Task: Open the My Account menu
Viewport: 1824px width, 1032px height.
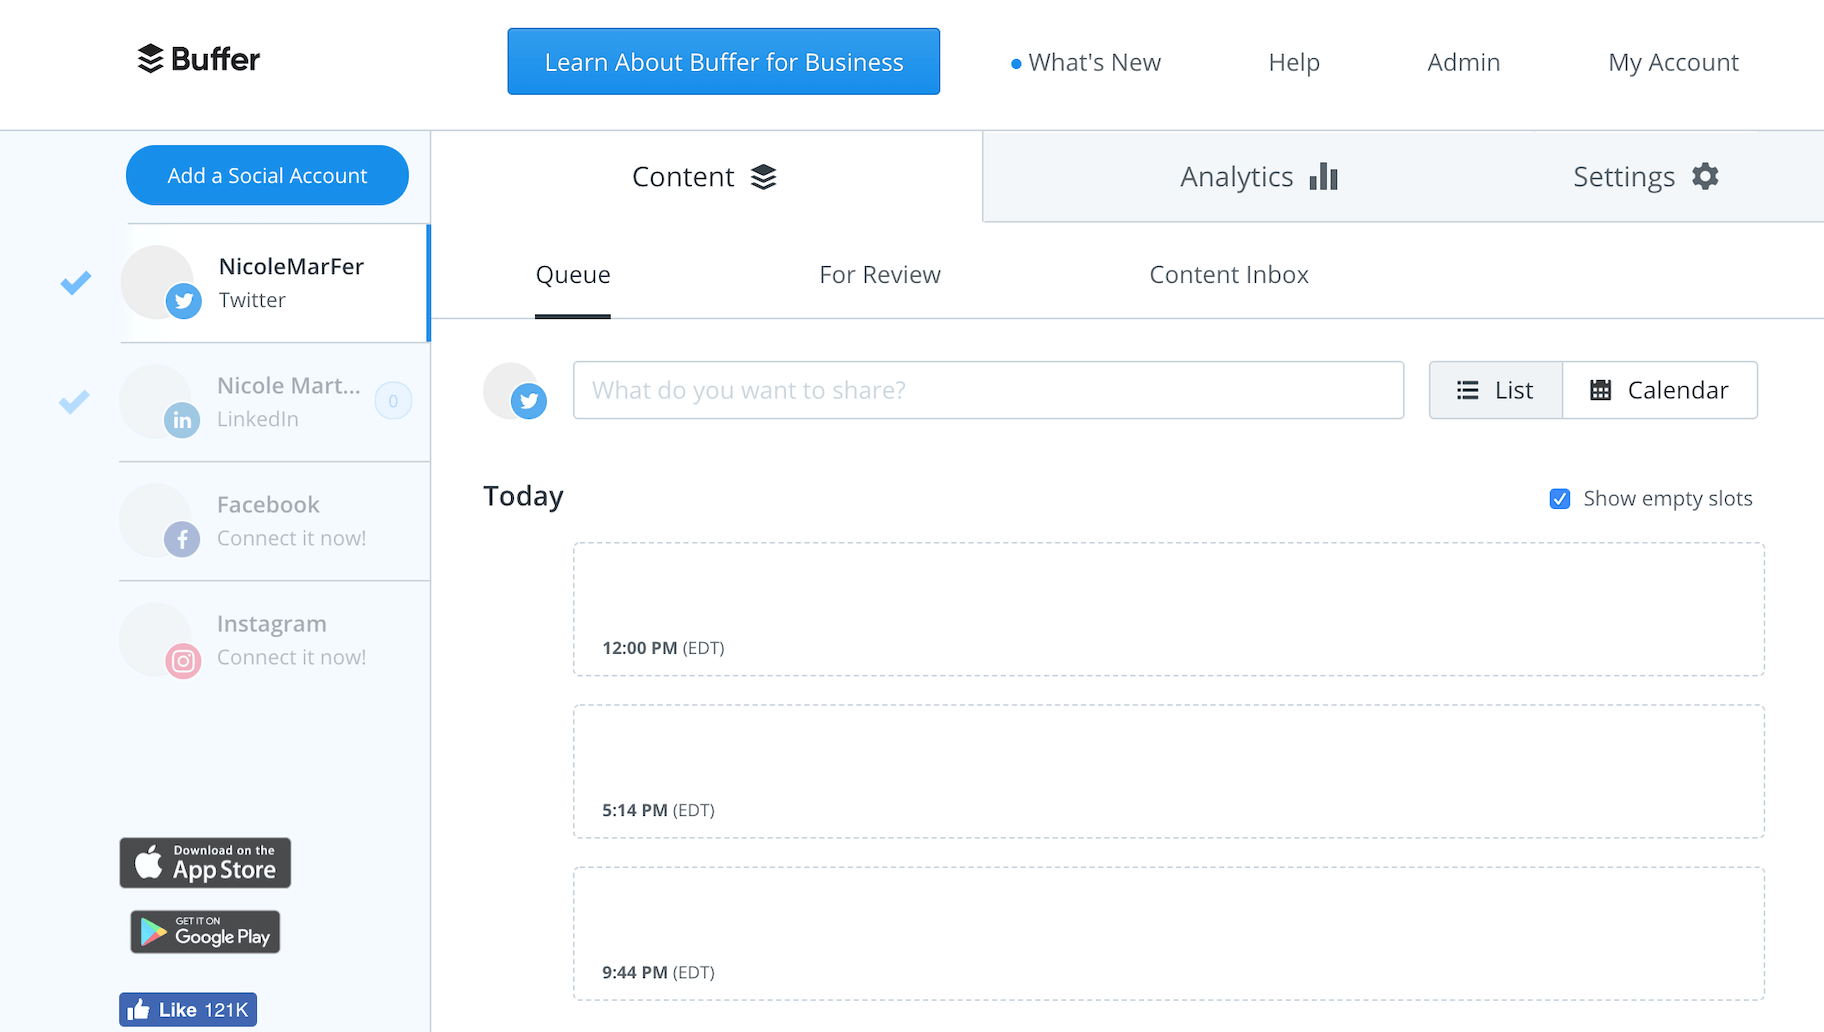Action: pos(1673,62)
